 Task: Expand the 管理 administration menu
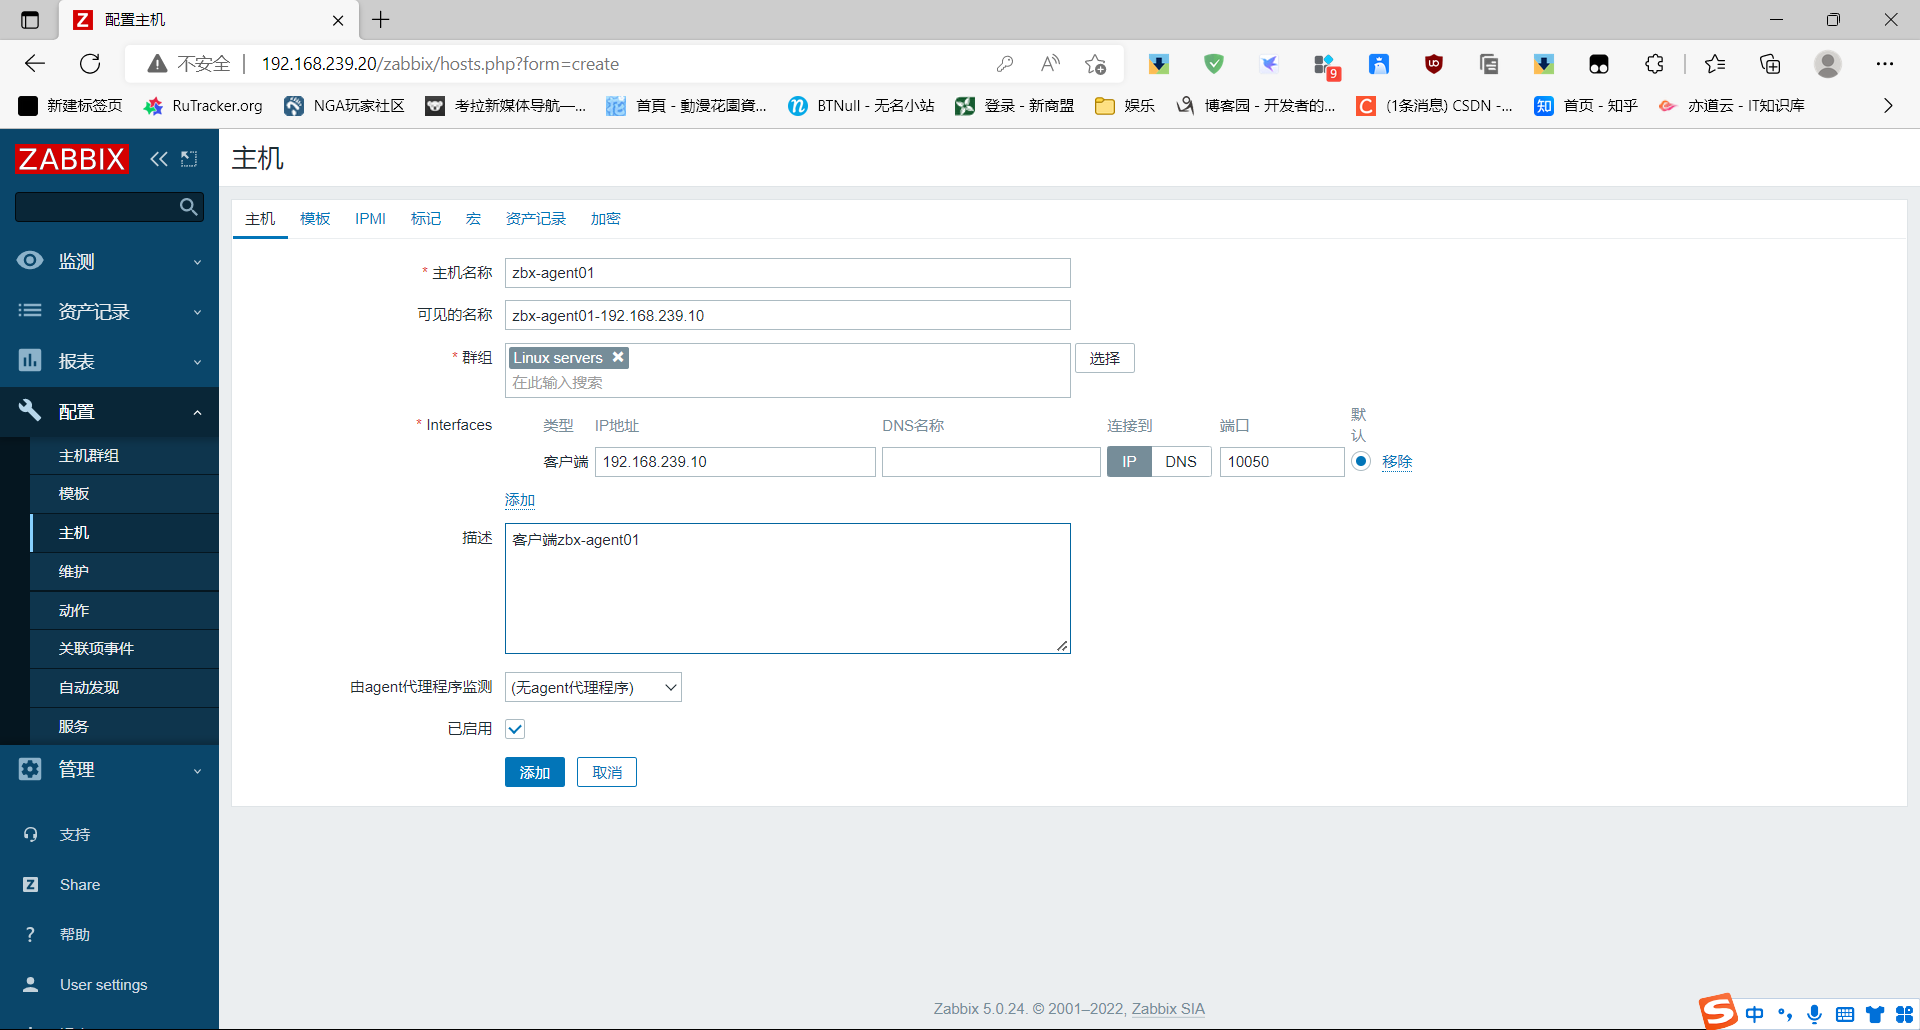click(x=109, y=769)
